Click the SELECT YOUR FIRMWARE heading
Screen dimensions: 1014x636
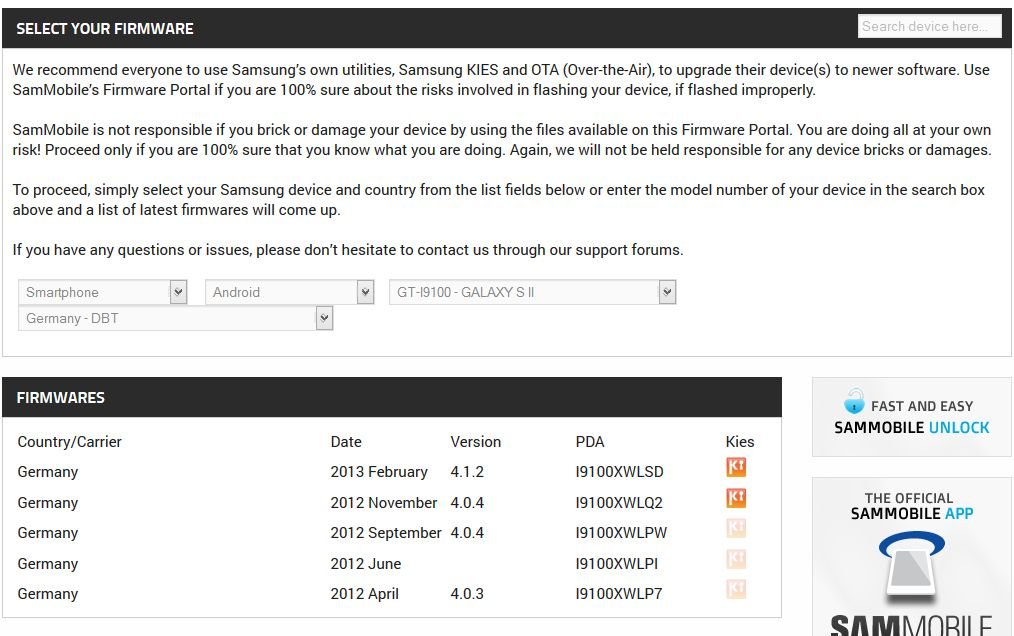click(x=105, y=28)
